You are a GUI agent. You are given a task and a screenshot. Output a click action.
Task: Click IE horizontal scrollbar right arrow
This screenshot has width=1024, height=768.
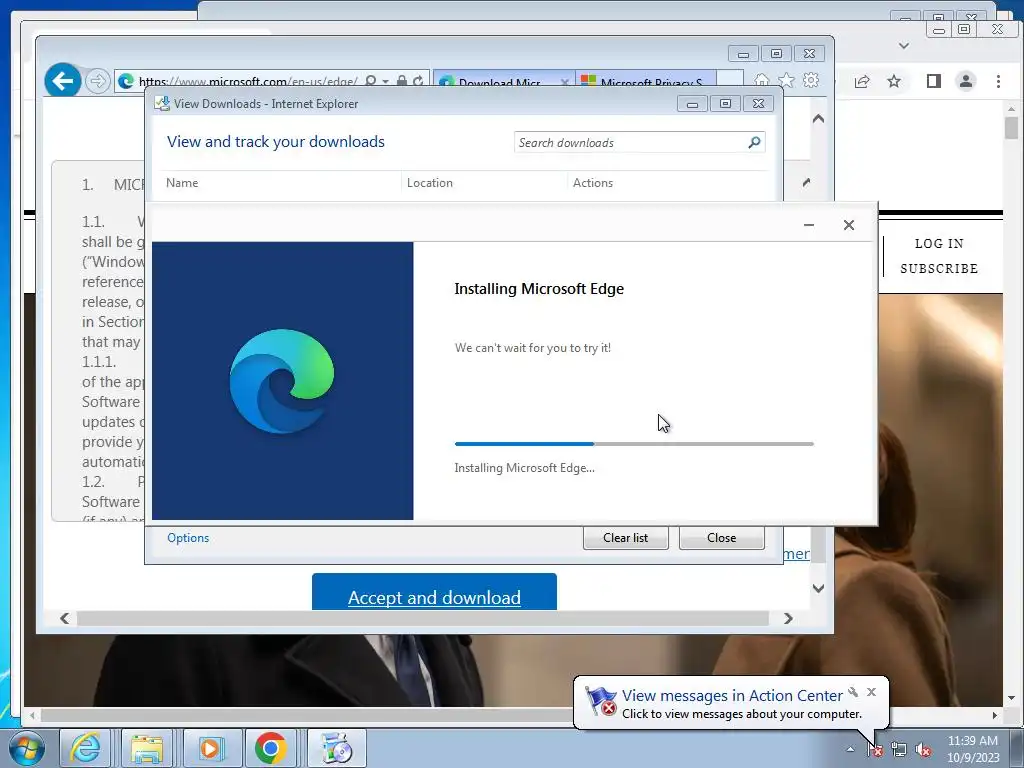click(788, 618)
